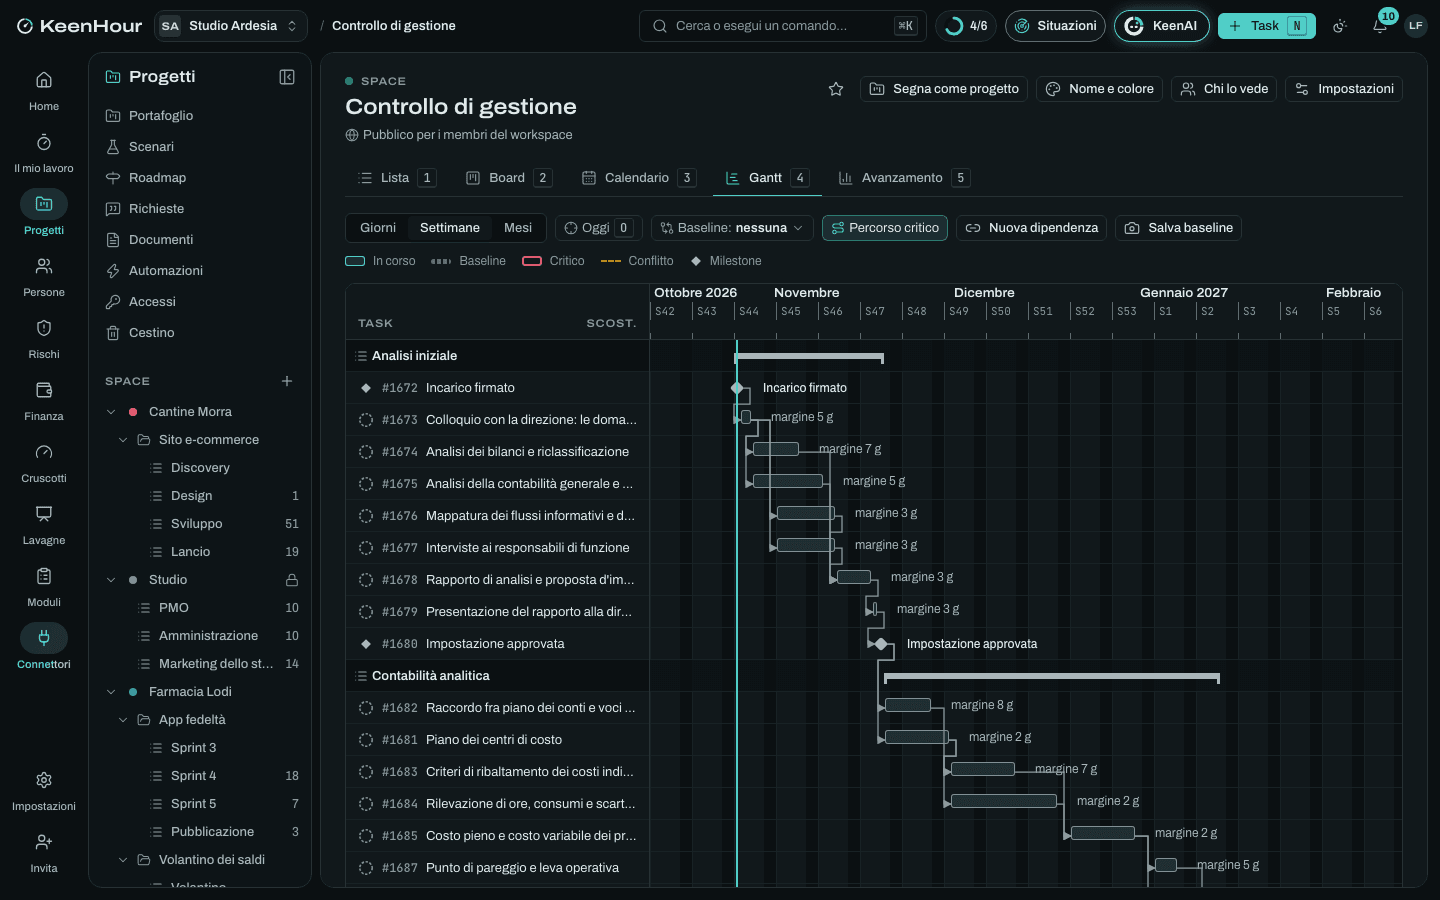Toggle status circle of task #1685

point(366,836)
